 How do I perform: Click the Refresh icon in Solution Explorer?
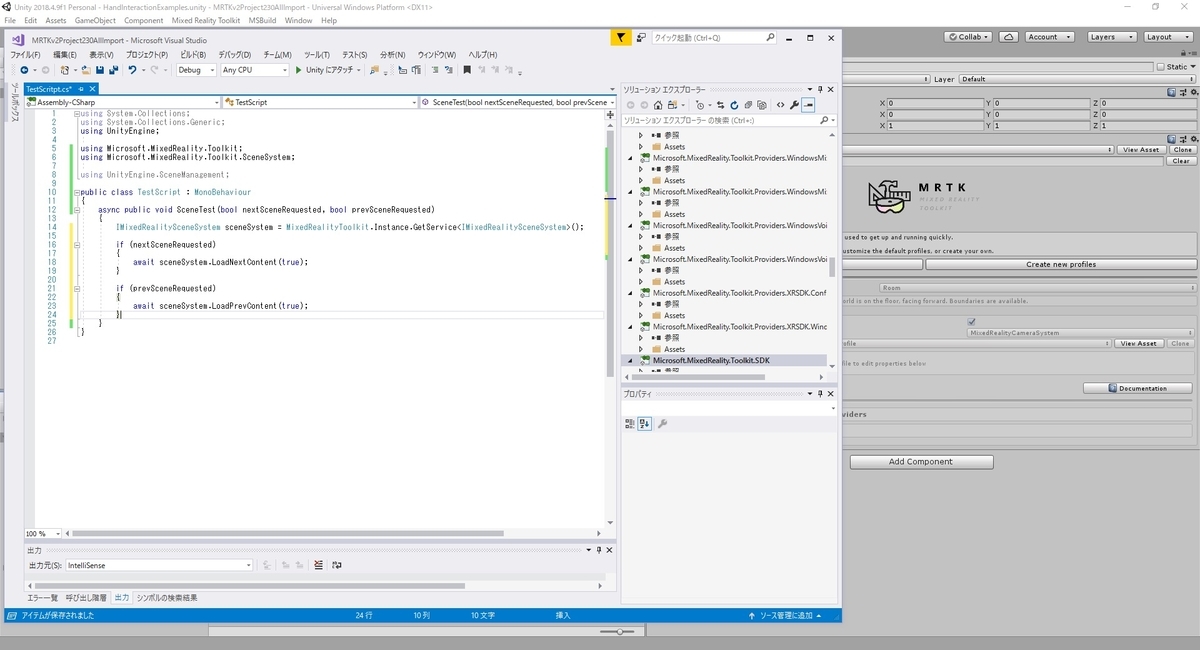pyautogui.click(x=734, y=105)
